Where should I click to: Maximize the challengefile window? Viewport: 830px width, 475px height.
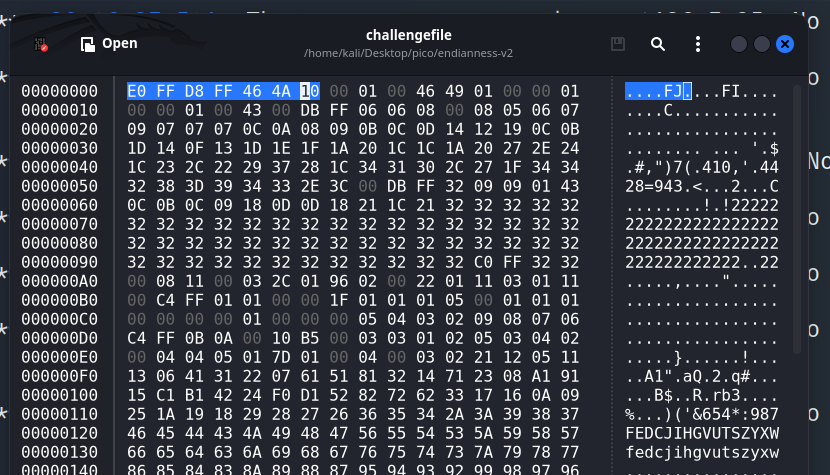(762, 44)
